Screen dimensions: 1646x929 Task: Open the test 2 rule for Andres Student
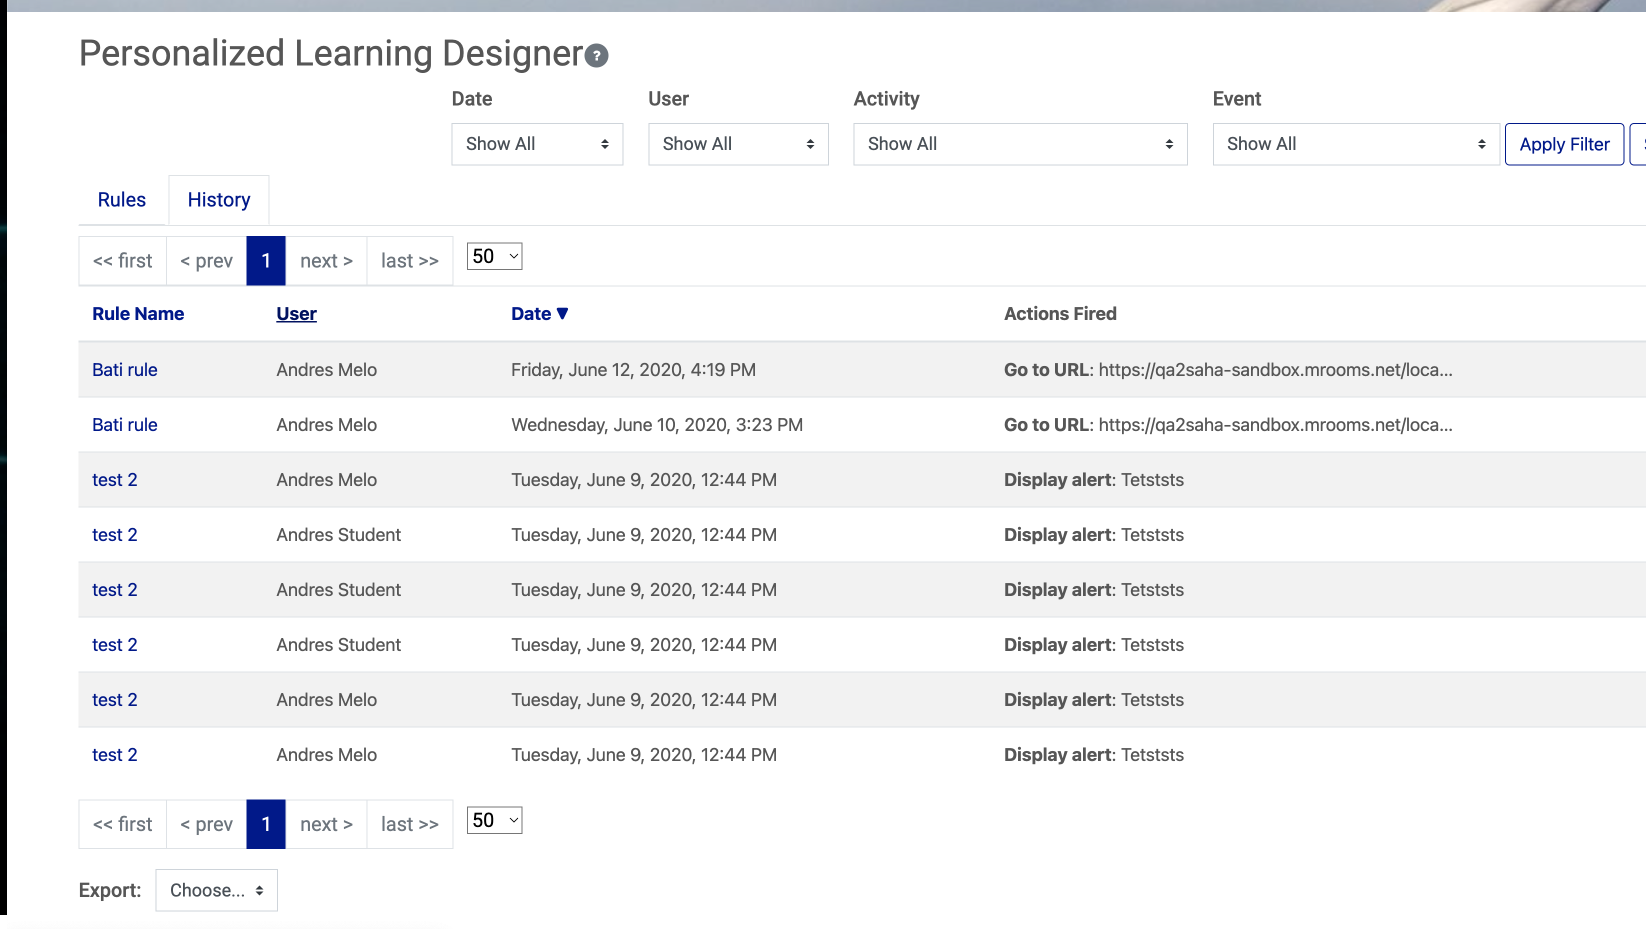114,534
